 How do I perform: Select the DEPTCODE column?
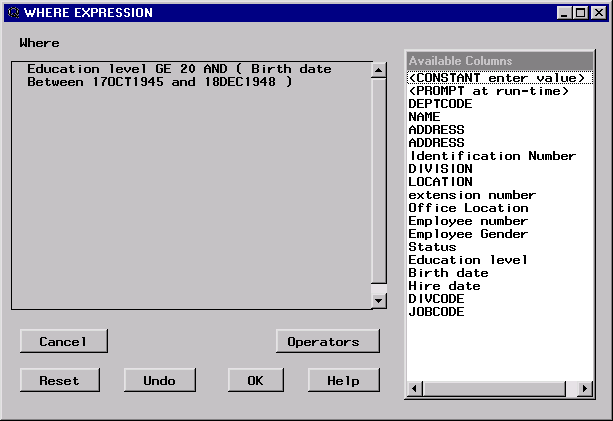pyautogui.click(x=440, y=104)
